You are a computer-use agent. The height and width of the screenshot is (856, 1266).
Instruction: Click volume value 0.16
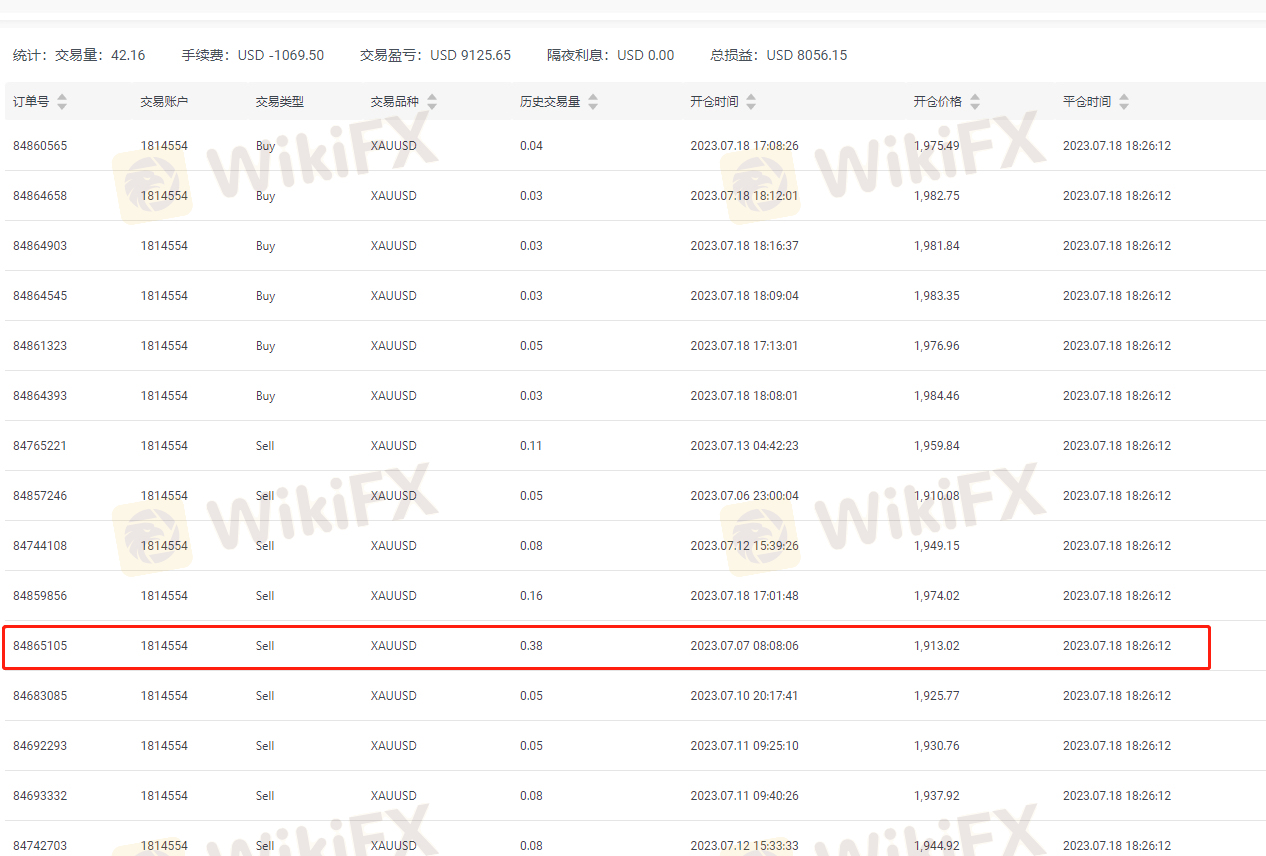point(531,596)
